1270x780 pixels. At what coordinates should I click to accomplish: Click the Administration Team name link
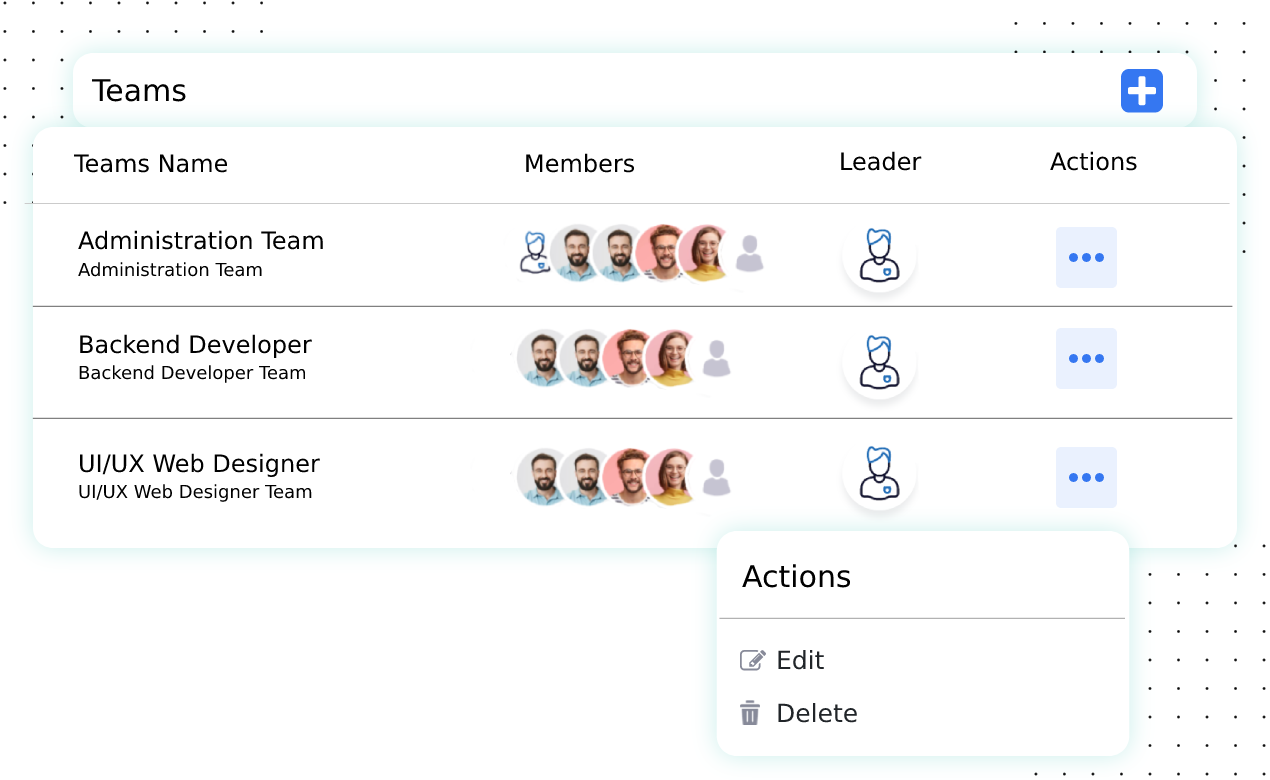tap(200, 240)
